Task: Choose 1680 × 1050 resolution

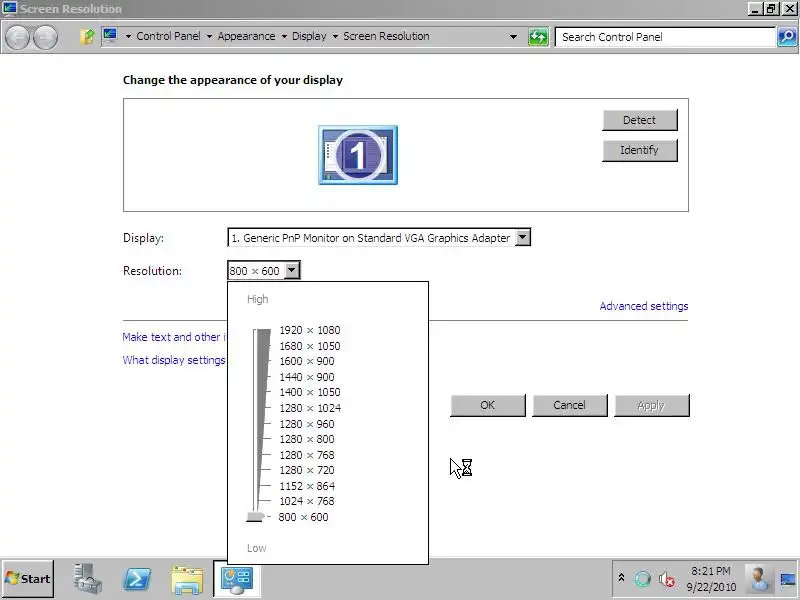Action: tap(310, 346)
